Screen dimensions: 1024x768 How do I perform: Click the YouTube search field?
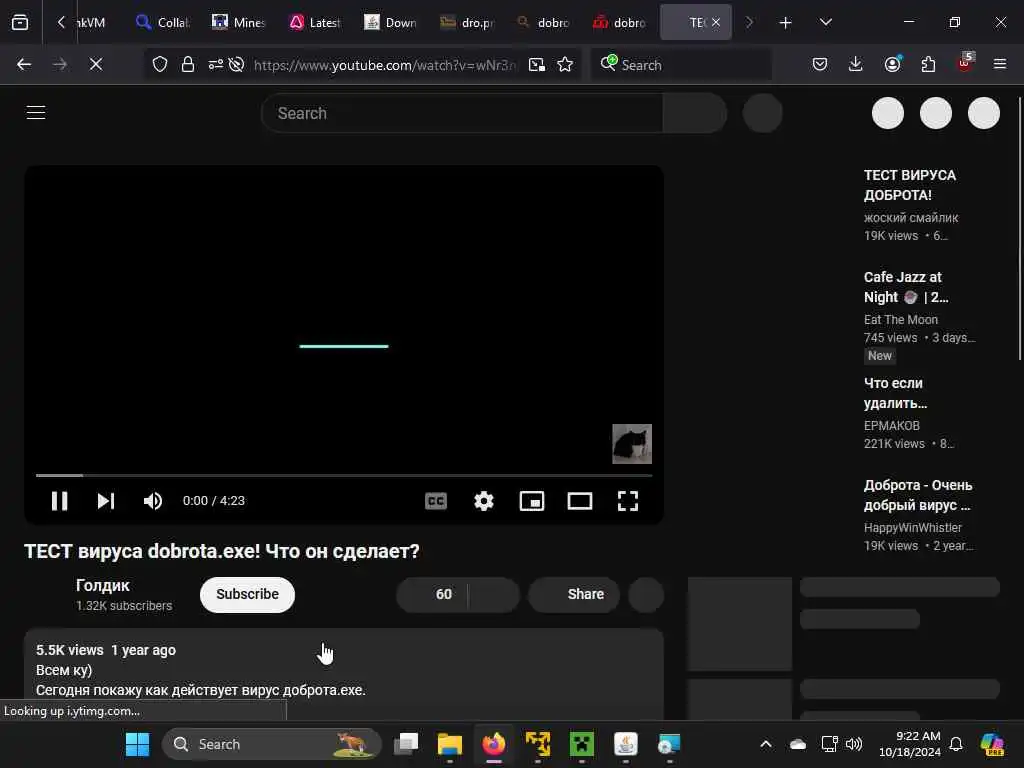coord(462,113)
